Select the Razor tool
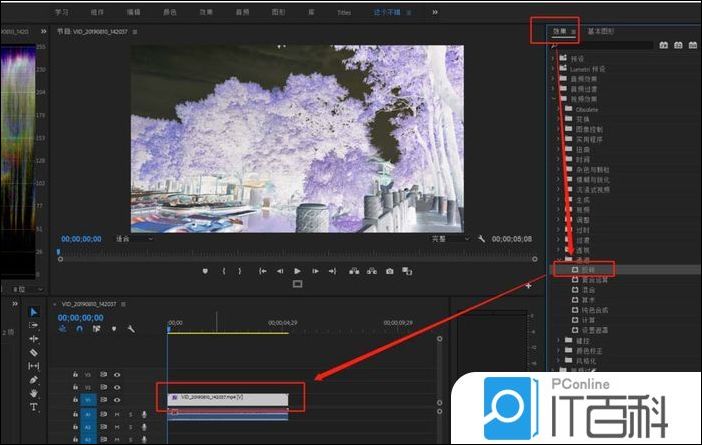Image resolution: width=702 pixels, height=445 pixels. [x=33, y=353]
